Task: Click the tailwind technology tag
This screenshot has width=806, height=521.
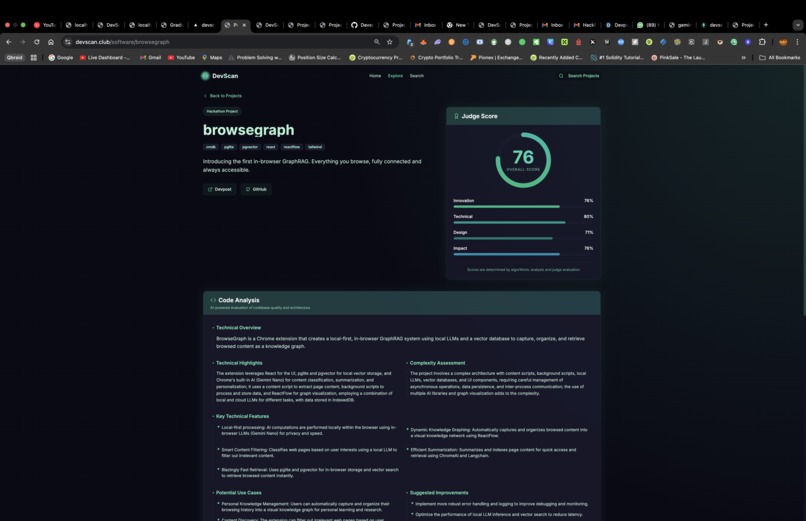Action: [x=315, y=147]
